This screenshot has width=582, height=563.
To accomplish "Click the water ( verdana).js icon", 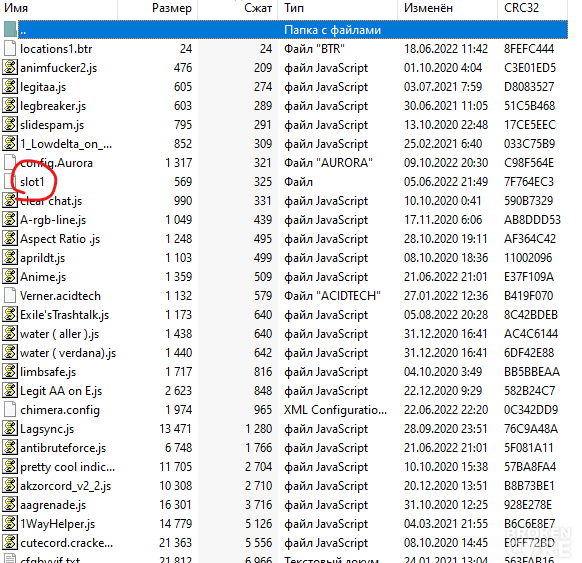I will (10, 353).
